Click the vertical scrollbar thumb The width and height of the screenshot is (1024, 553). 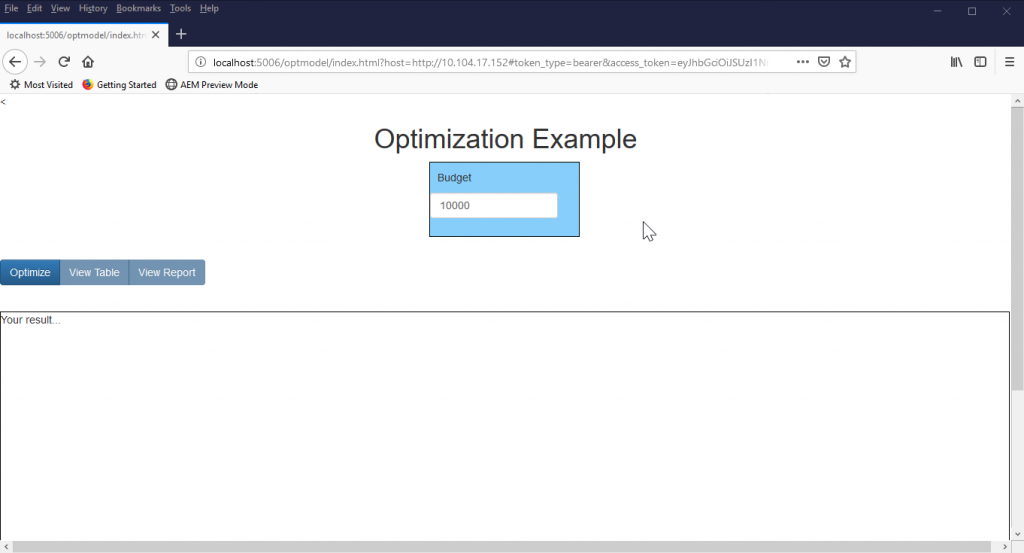point(1017,250)
